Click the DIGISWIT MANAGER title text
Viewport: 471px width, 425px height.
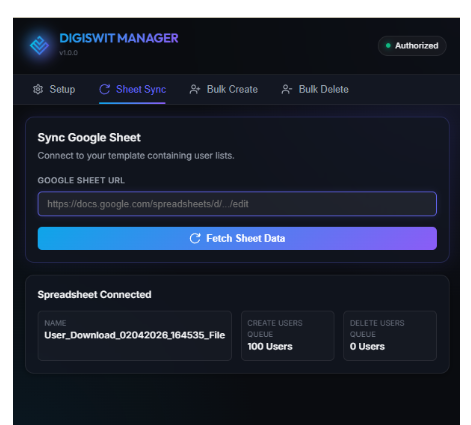click(119, 38)
